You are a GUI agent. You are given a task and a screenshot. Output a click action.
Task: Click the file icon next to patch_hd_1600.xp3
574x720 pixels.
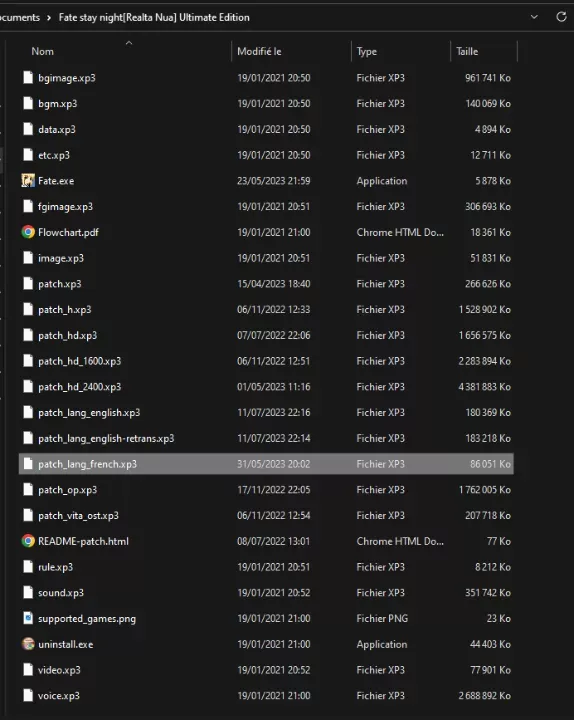[28, 361]
